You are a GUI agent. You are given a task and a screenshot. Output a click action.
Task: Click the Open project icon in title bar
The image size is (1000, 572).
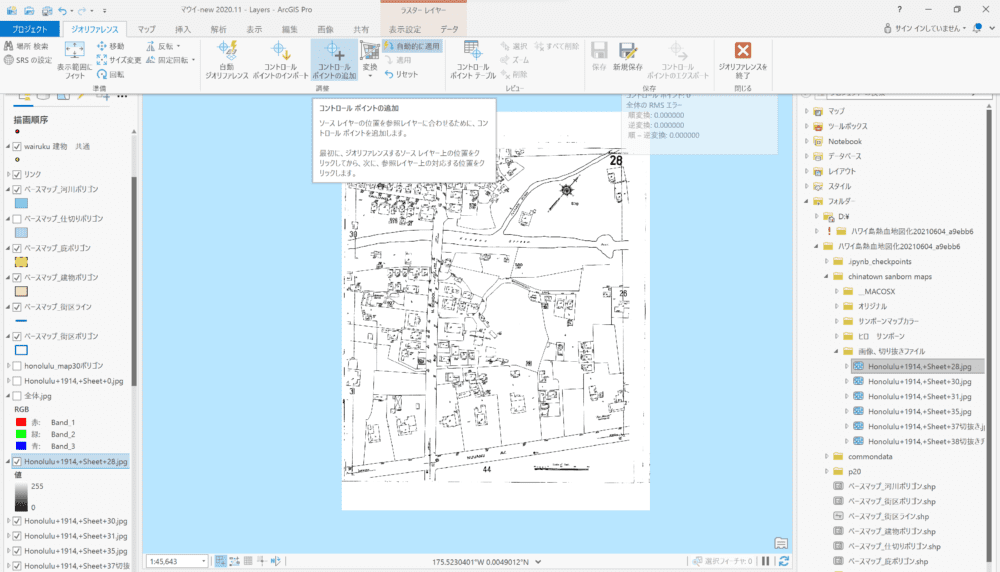(x=29, y=10)
